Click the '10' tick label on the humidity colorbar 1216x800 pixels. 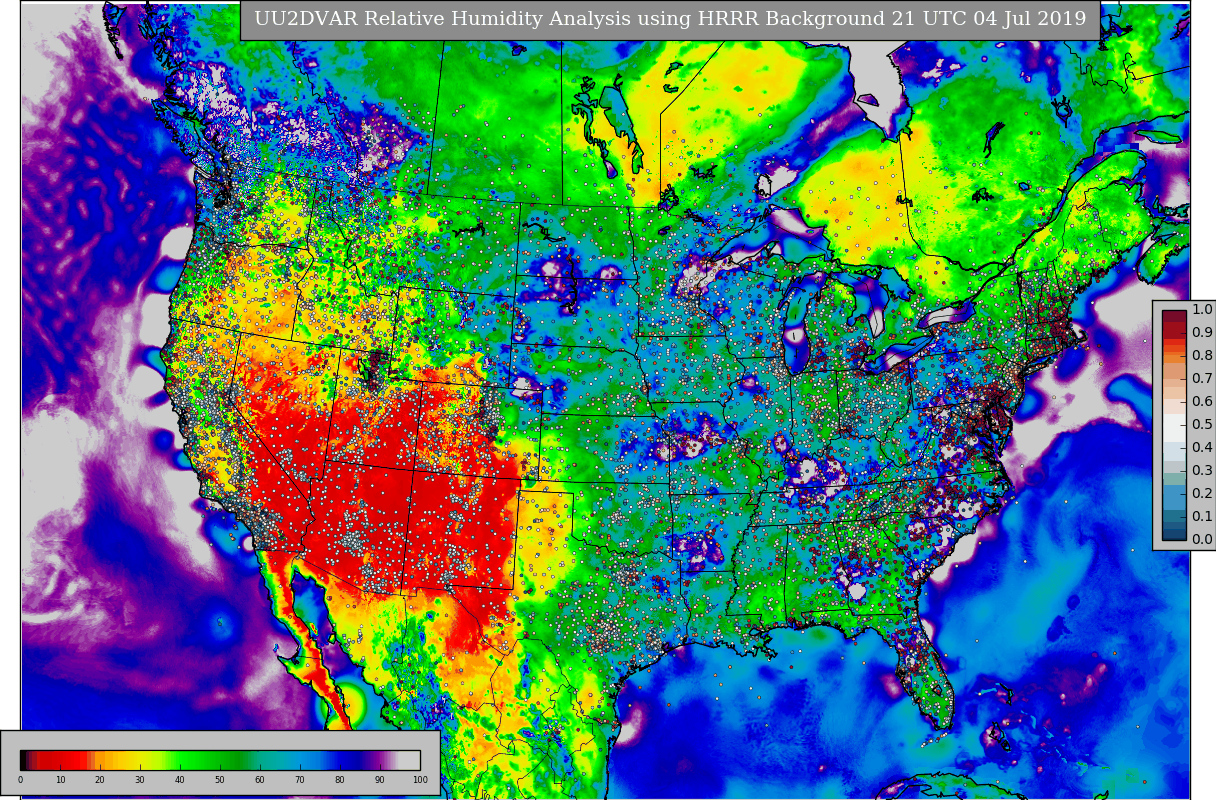point(60,780)
